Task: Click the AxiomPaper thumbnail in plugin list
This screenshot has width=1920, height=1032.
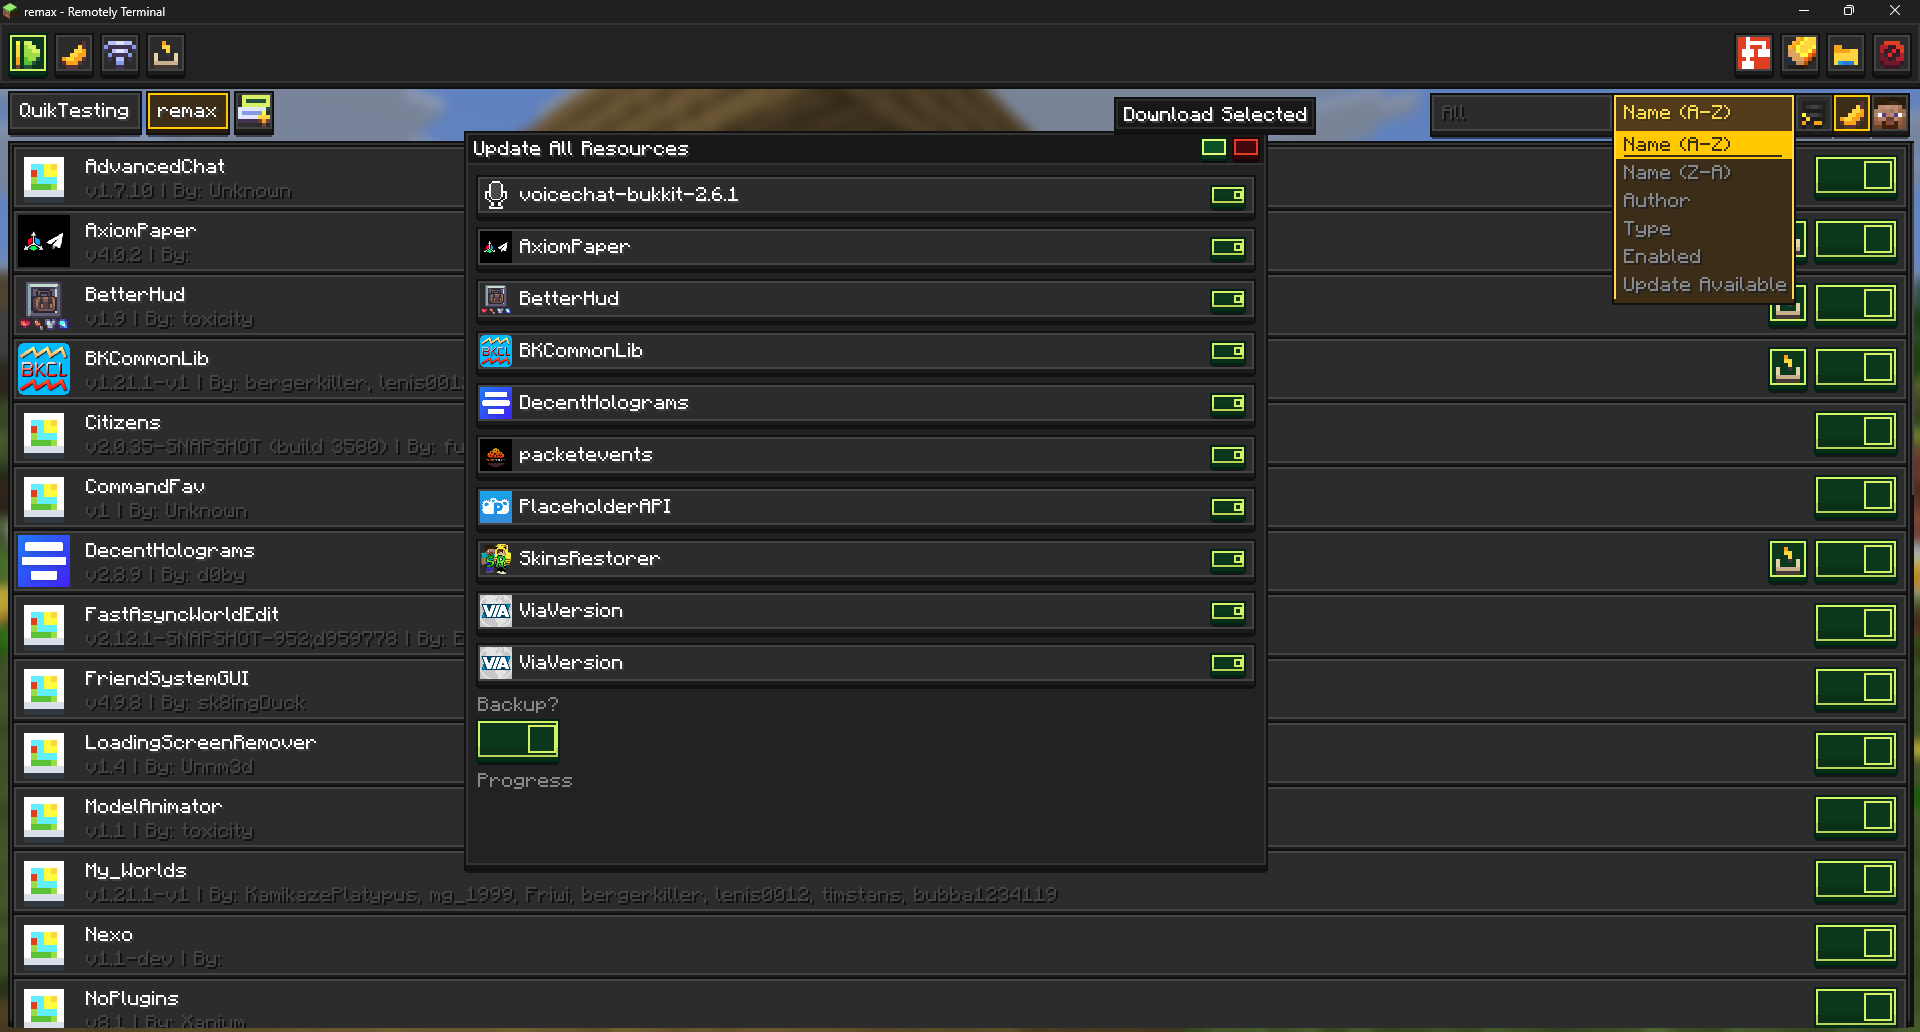Action: pyautogui.click(x=44, y=241)
